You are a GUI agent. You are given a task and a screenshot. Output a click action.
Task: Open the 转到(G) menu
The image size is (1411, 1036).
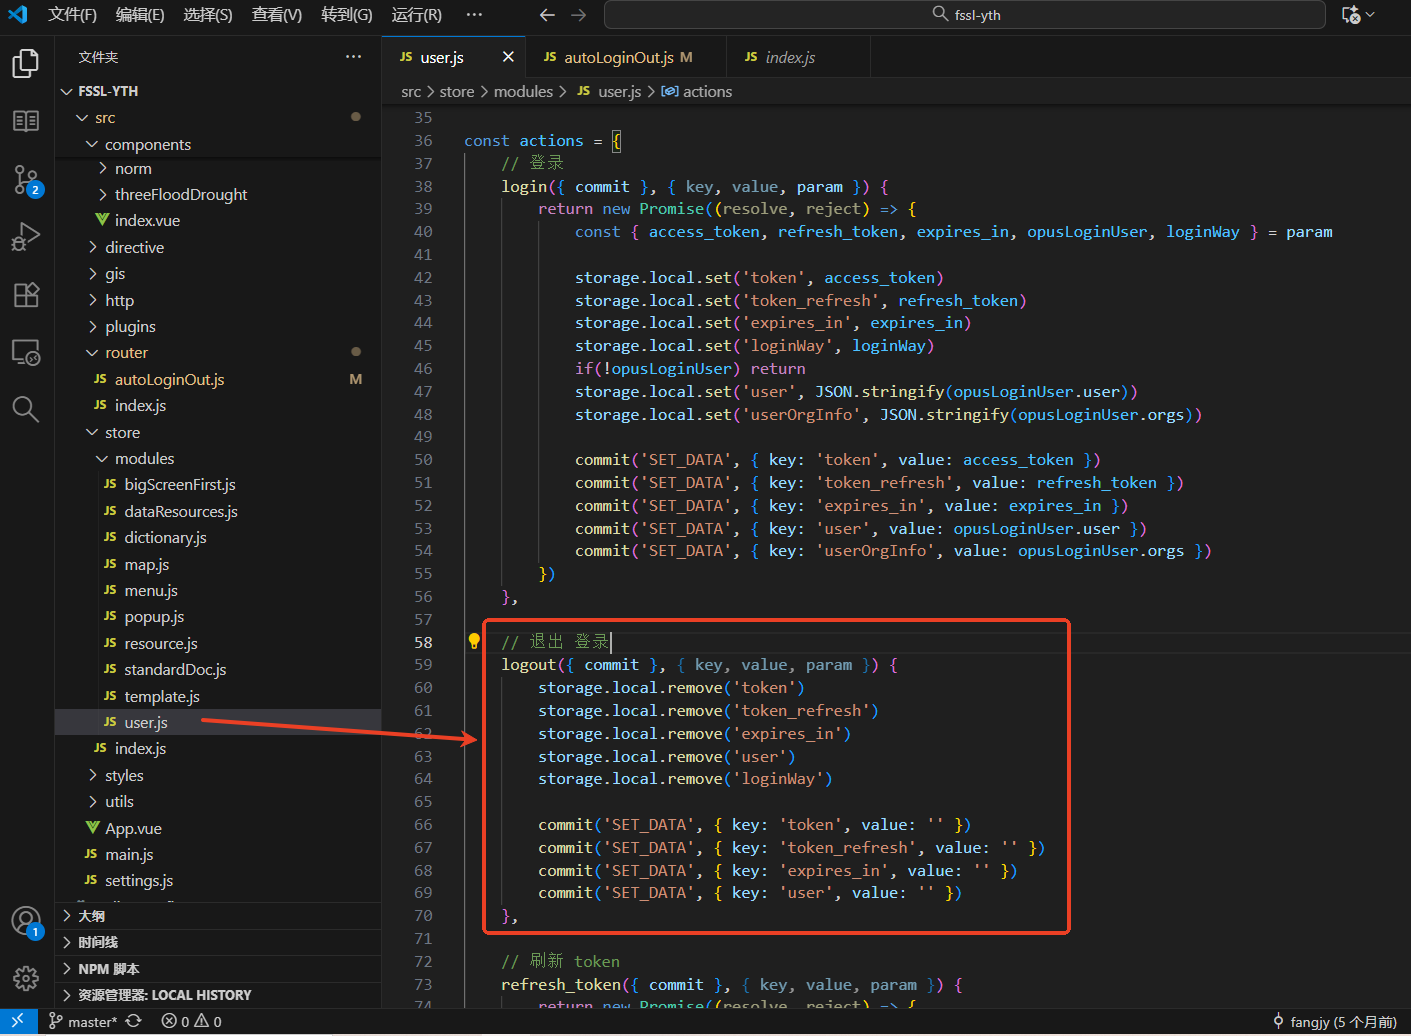[347, 15]
